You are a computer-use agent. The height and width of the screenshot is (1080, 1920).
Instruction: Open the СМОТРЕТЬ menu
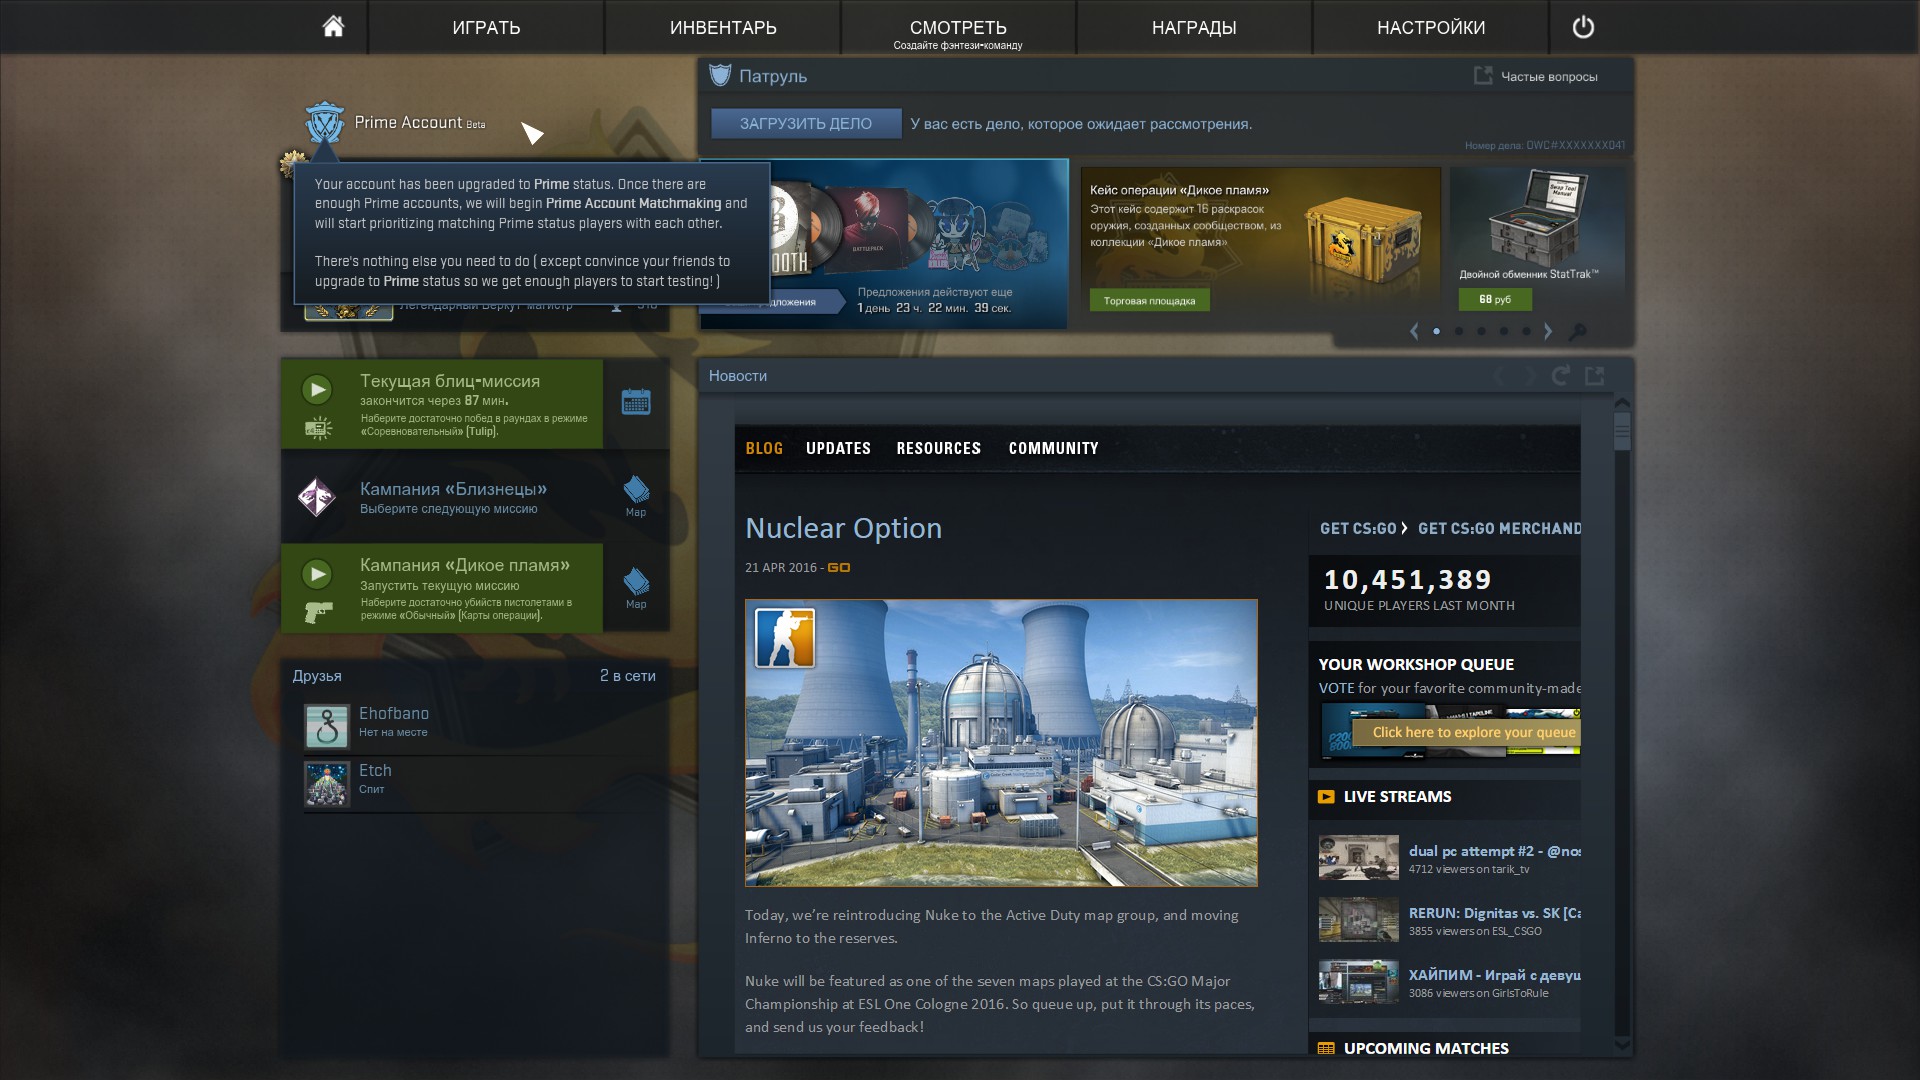(958, 27)
